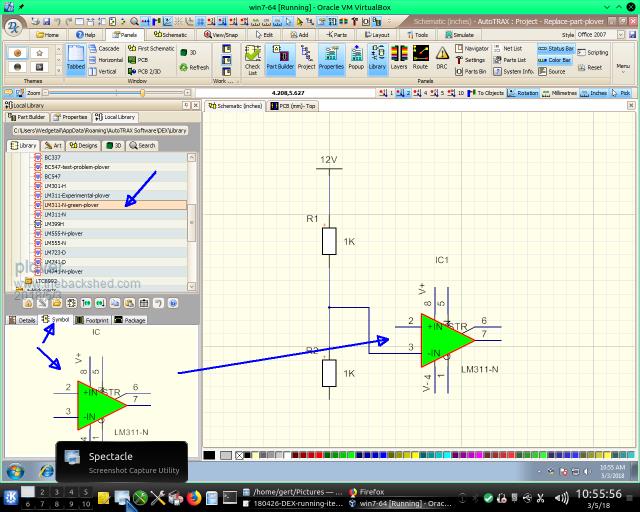This screenshot has height=512, width=640.
Task: Click the Refresh window icon
Action: (193, 67)
